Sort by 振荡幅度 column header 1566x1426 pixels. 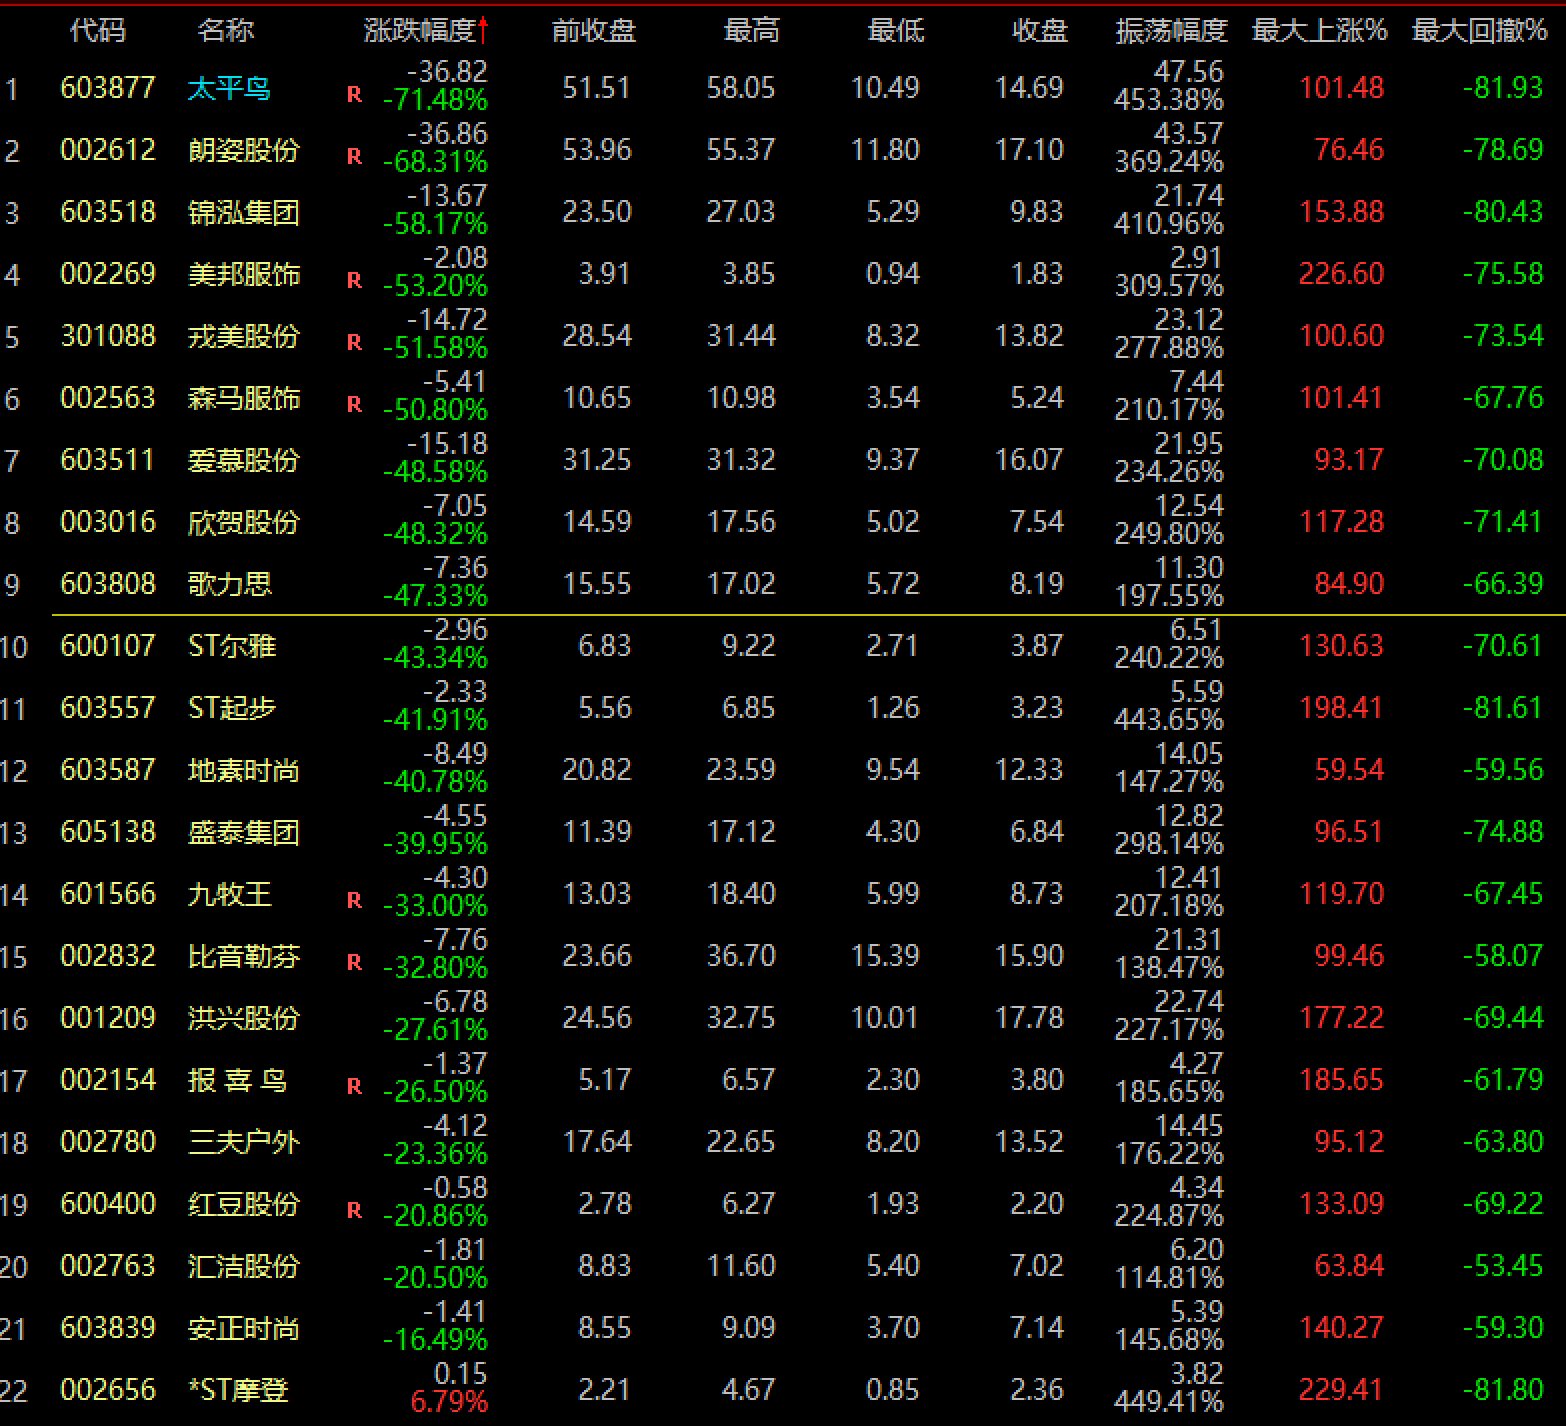pos(1171,31)
